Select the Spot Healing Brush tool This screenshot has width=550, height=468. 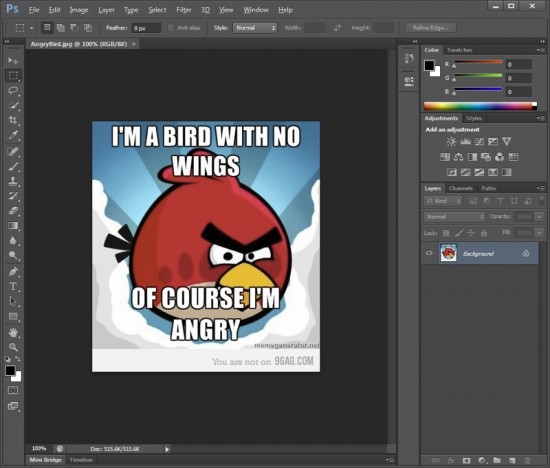pyautogui.click(x=13, y=152)
